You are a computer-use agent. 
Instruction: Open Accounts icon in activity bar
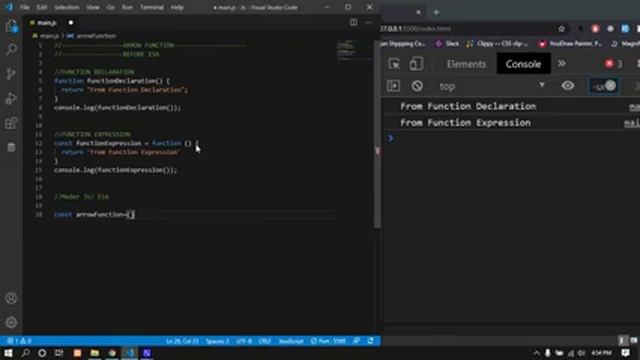point(11,298)
